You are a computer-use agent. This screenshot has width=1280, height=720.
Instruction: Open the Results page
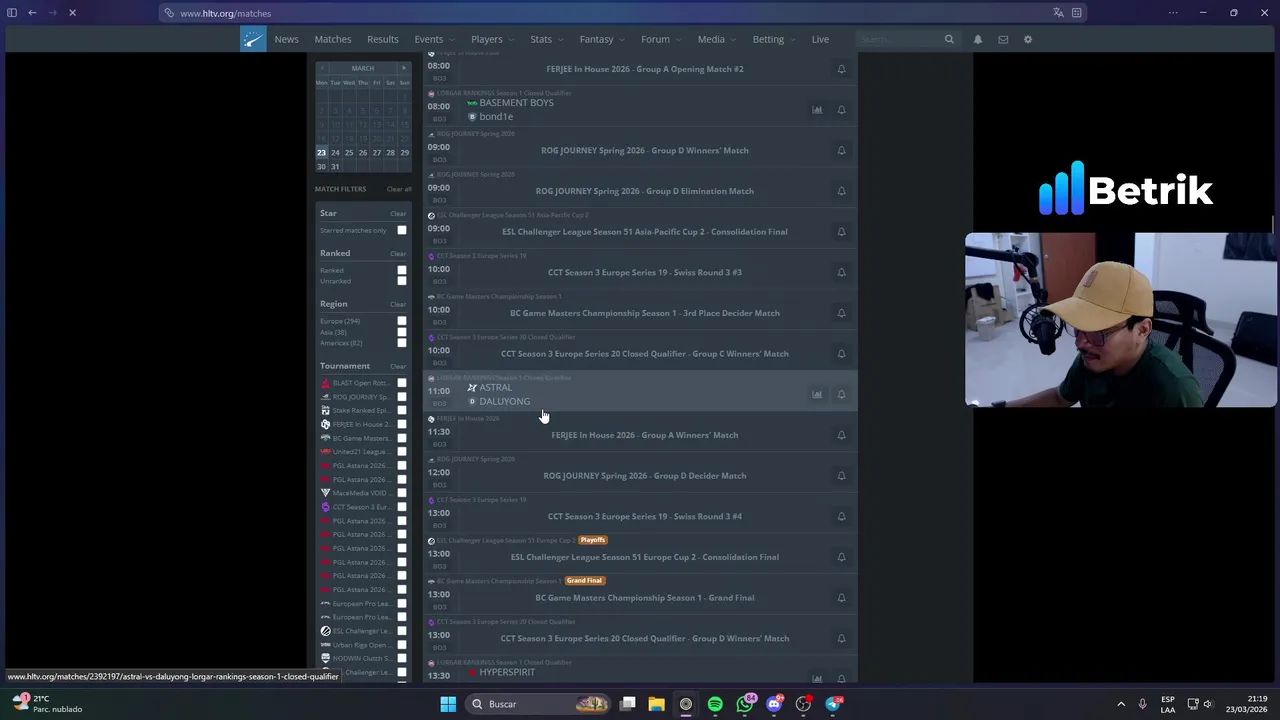[383, 39]
